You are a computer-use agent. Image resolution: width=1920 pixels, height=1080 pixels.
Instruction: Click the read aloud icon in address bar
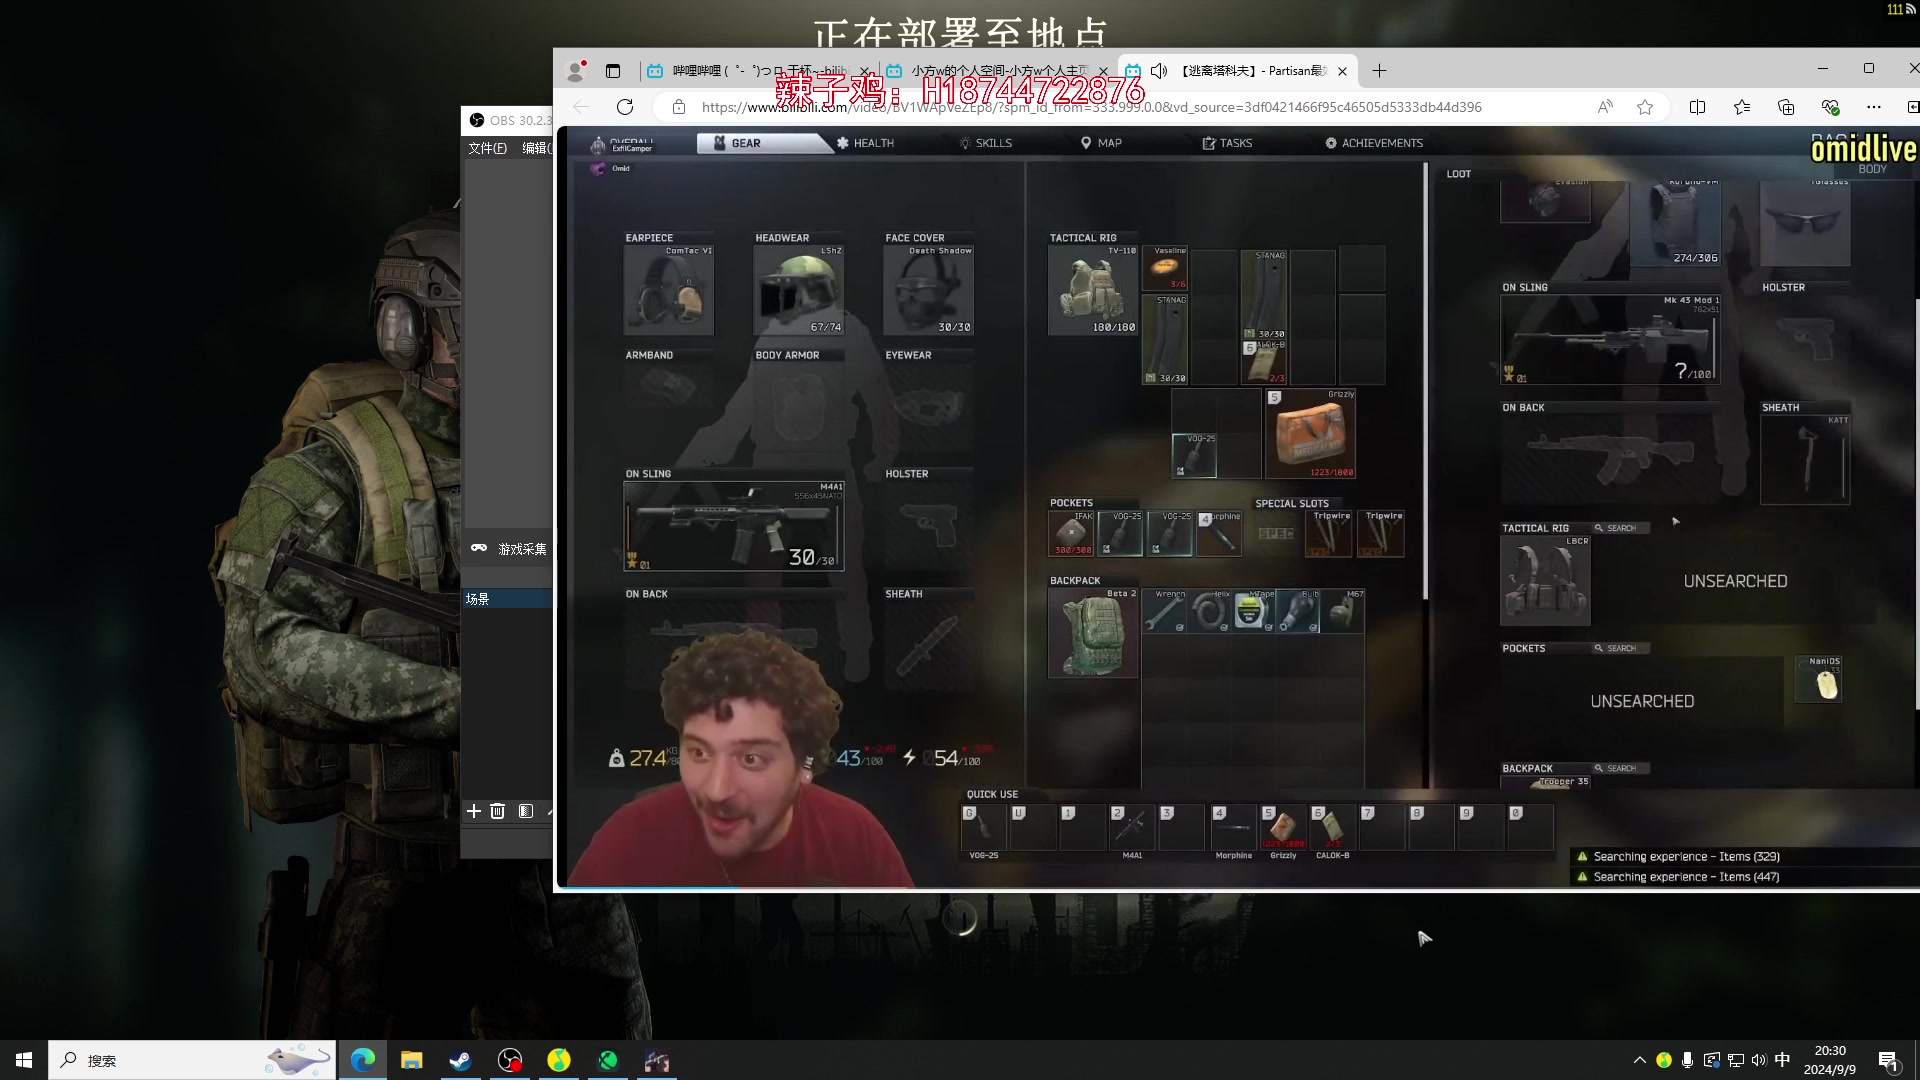pos(1605,107)
